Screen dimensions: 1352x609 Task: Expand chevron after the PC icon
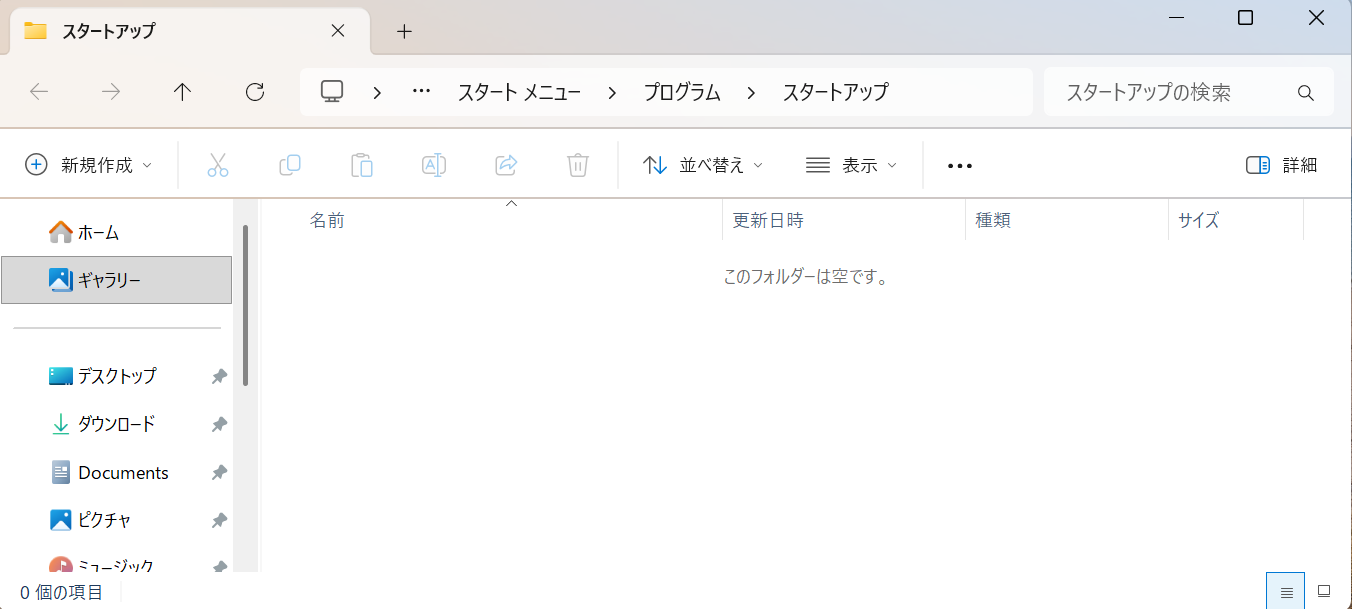click(x=377, y=92)
